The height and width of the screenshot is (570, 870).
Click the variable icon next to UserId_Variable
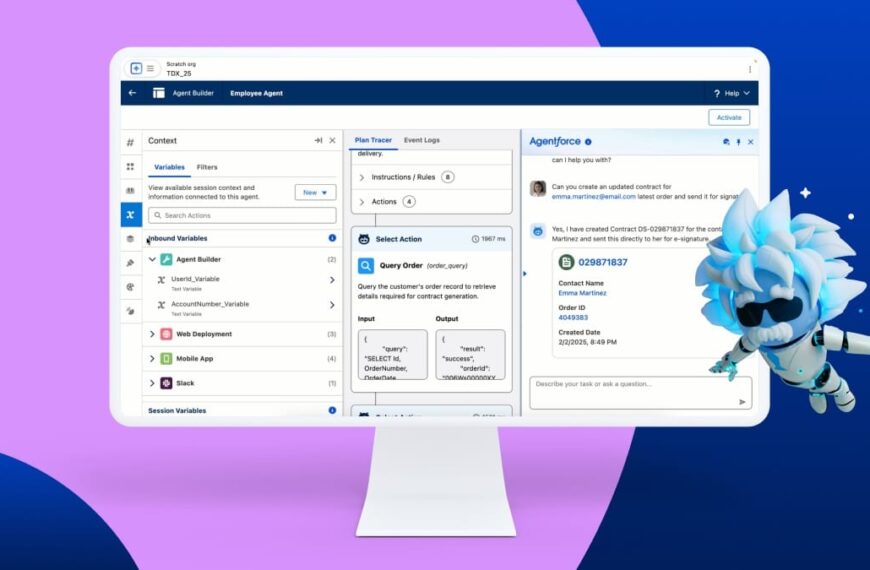[161, 280]
